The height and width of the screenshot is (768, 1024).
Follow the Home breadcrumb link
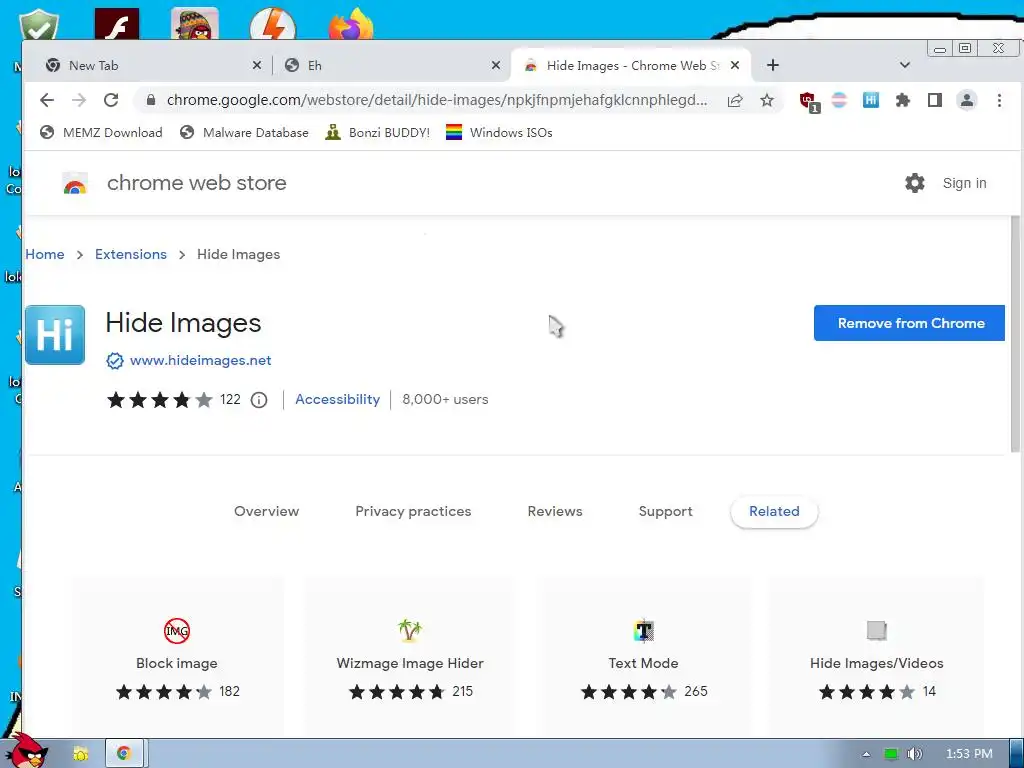(x=44, y=254)
